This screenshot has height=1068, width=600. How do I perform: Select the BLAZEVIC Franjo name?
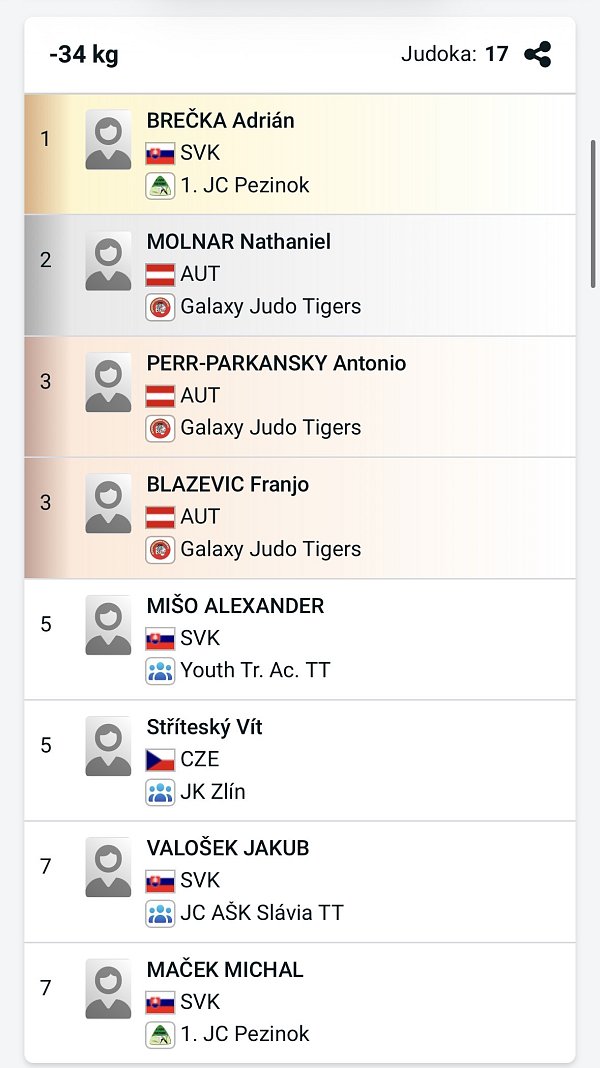coord(228,485)
